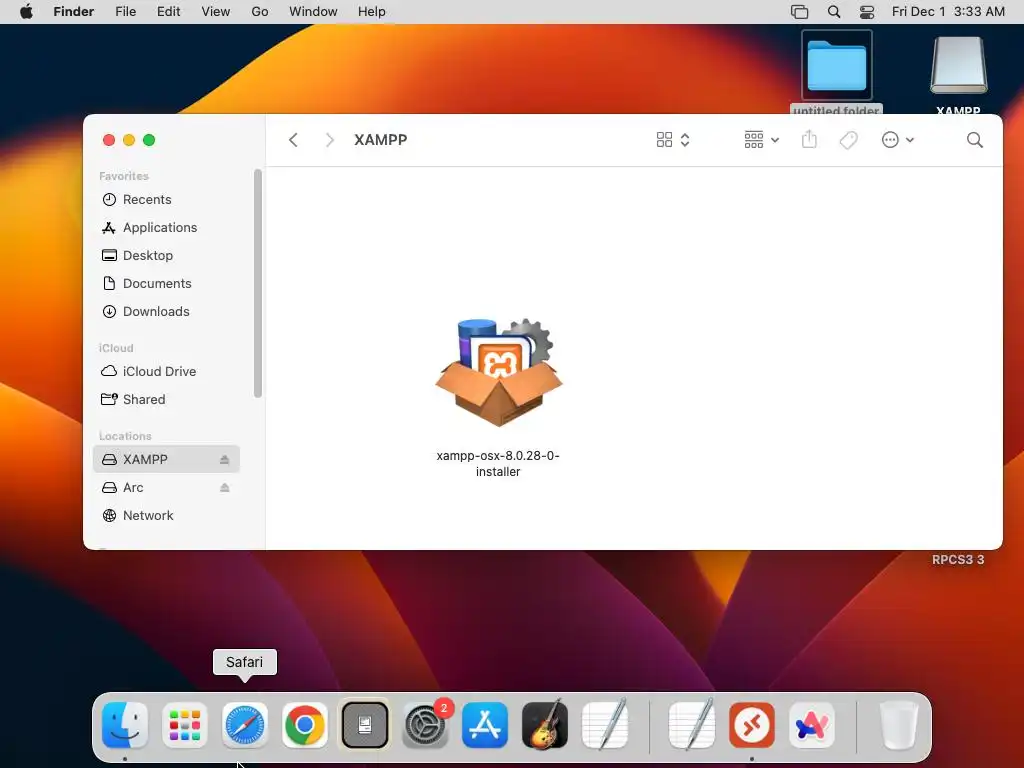This screenshot has height=768, width=1024.
Task: Click the Stage Manager menu bar icon
Action: pos(799,12)
